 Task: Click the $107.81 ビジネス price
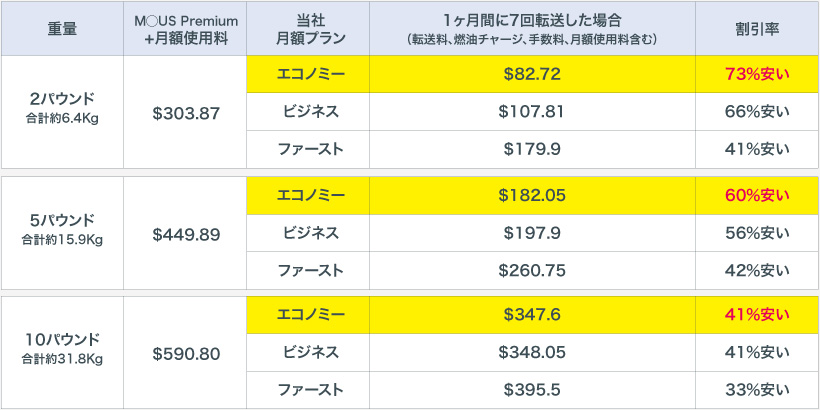pyautogui.click(x=532, y=111)
